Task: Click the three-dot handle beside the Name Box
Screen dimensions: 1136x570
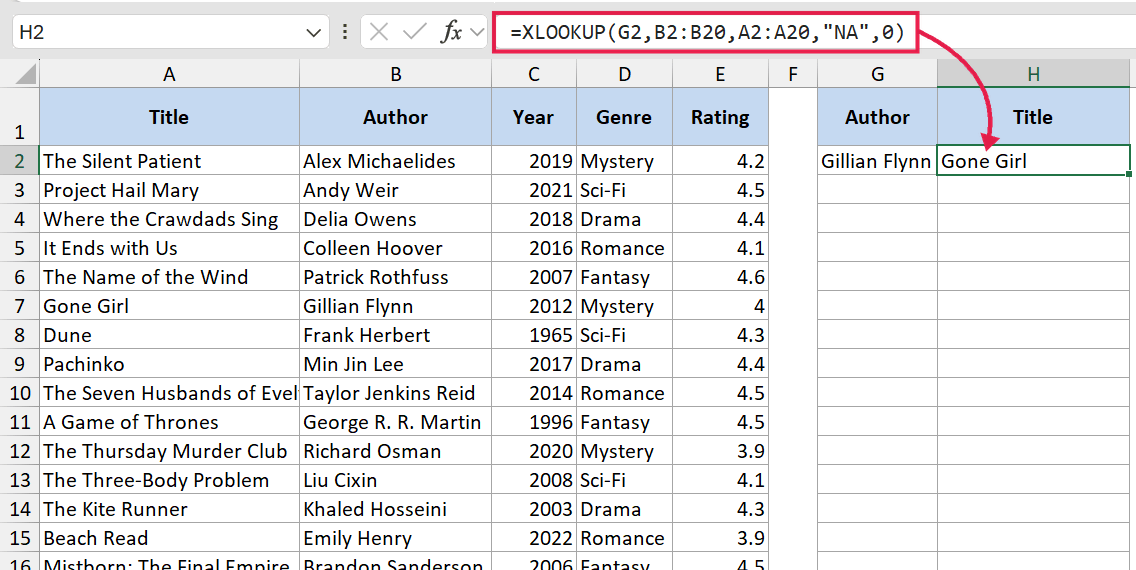Action: coord(345,32)
